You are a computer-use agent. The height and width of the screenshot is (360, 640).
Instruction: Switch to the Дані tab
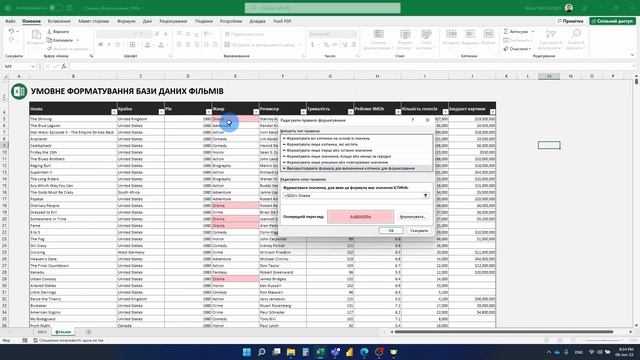tap(147, 21)
